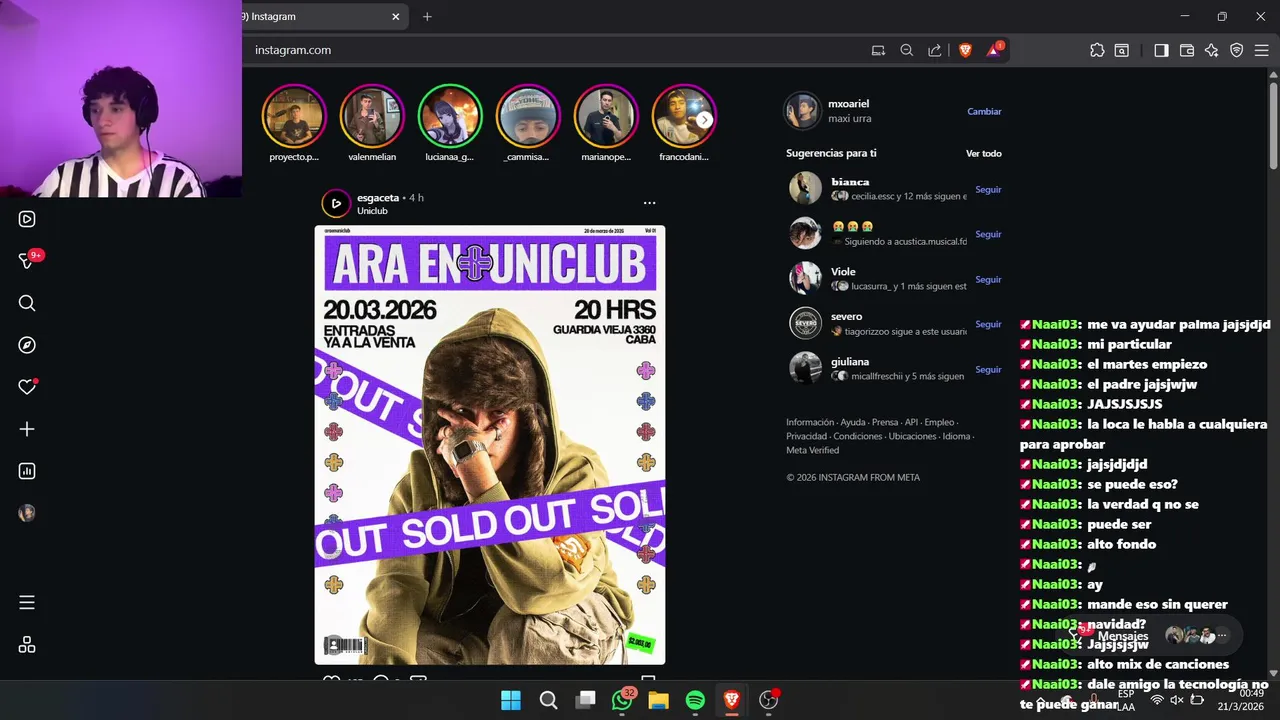
Task: Open the Leo AI sparkle icon
Action: (x=1212, y=50)
